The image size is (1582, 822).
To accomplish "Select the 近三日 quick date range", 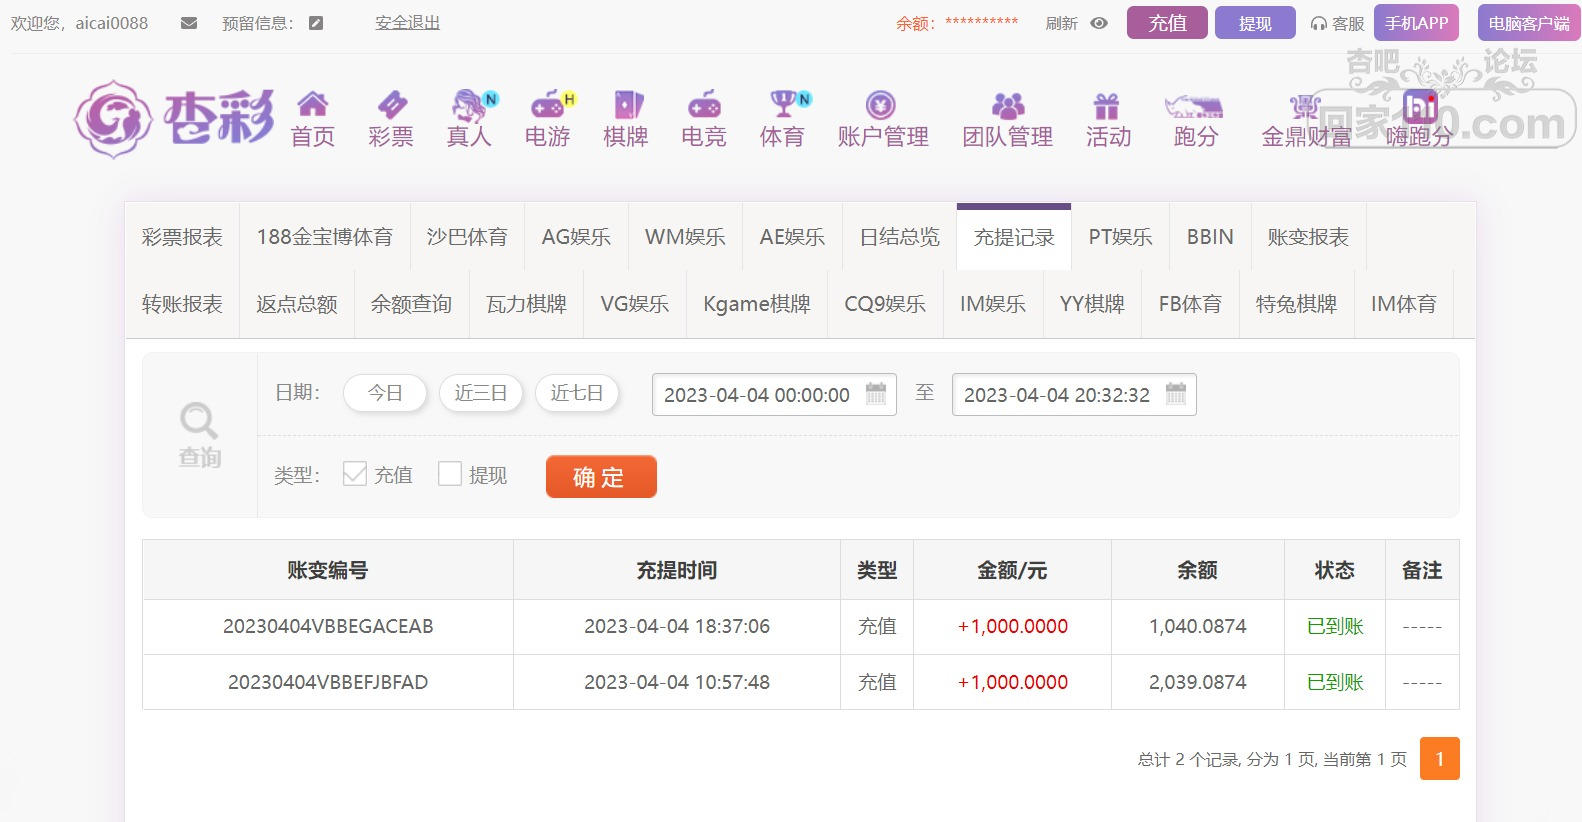I will coord(481,393).
